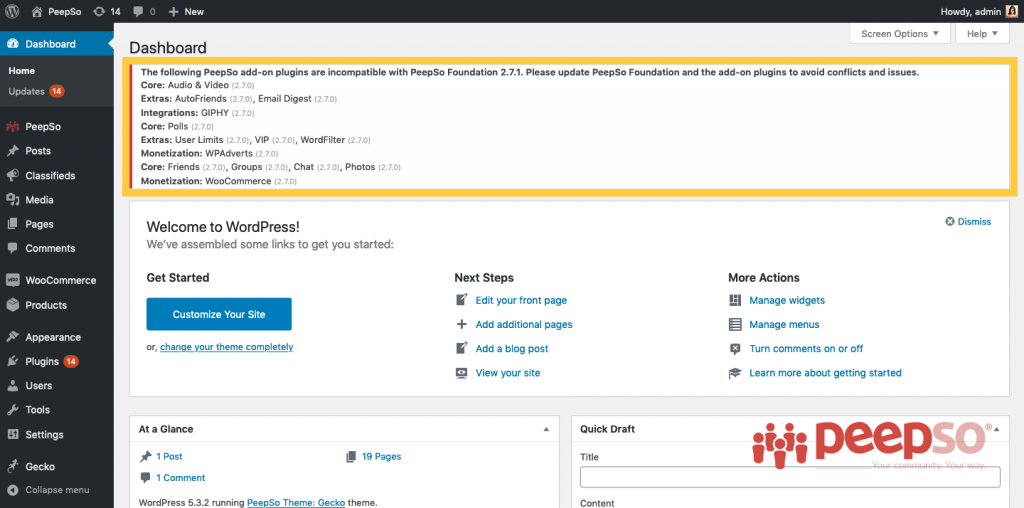Expand the Screen Options dropdown
This screenshot has height=508, width=1024.
(x=900, y=33)
